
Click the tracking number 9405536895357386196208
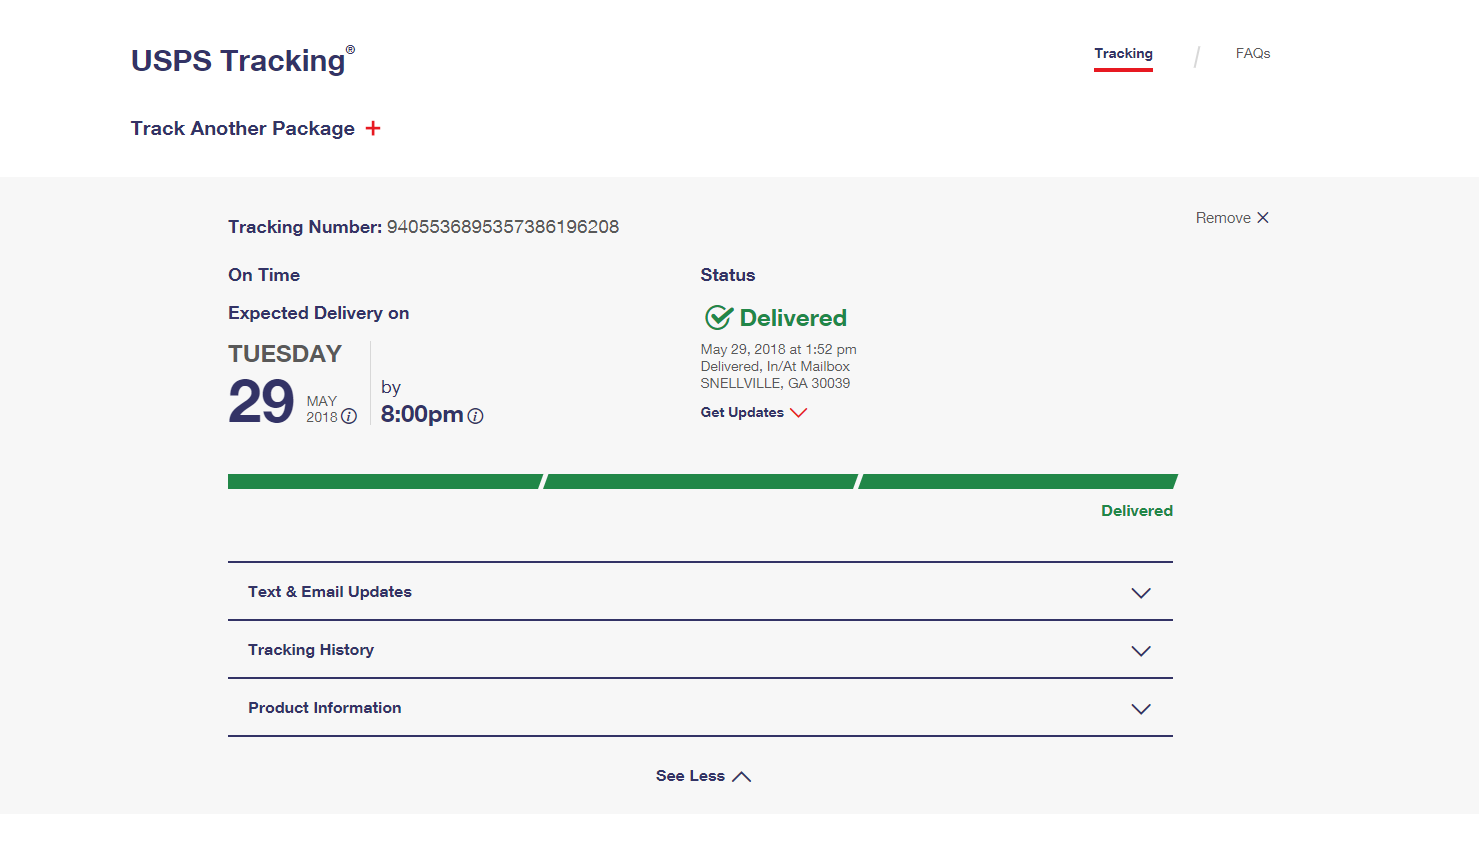coord(503,227)
